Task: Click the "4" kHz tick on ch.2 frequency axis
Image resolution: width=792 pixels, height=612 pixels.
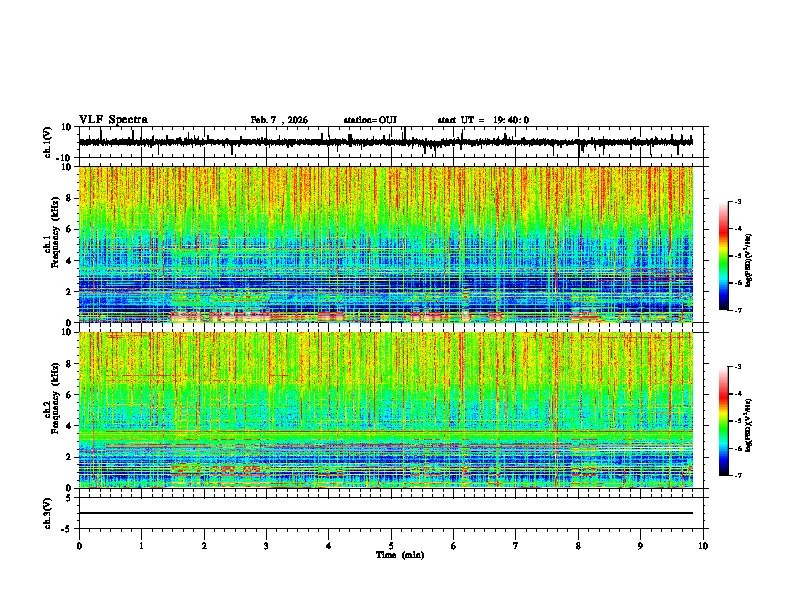Action: coord(70,426)
